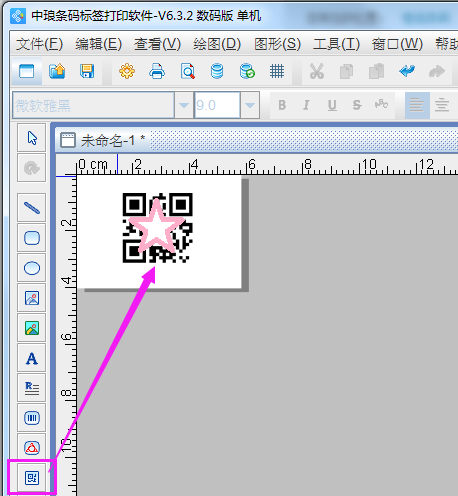
Task: Select left text alignment
Action: click(417, 106)
